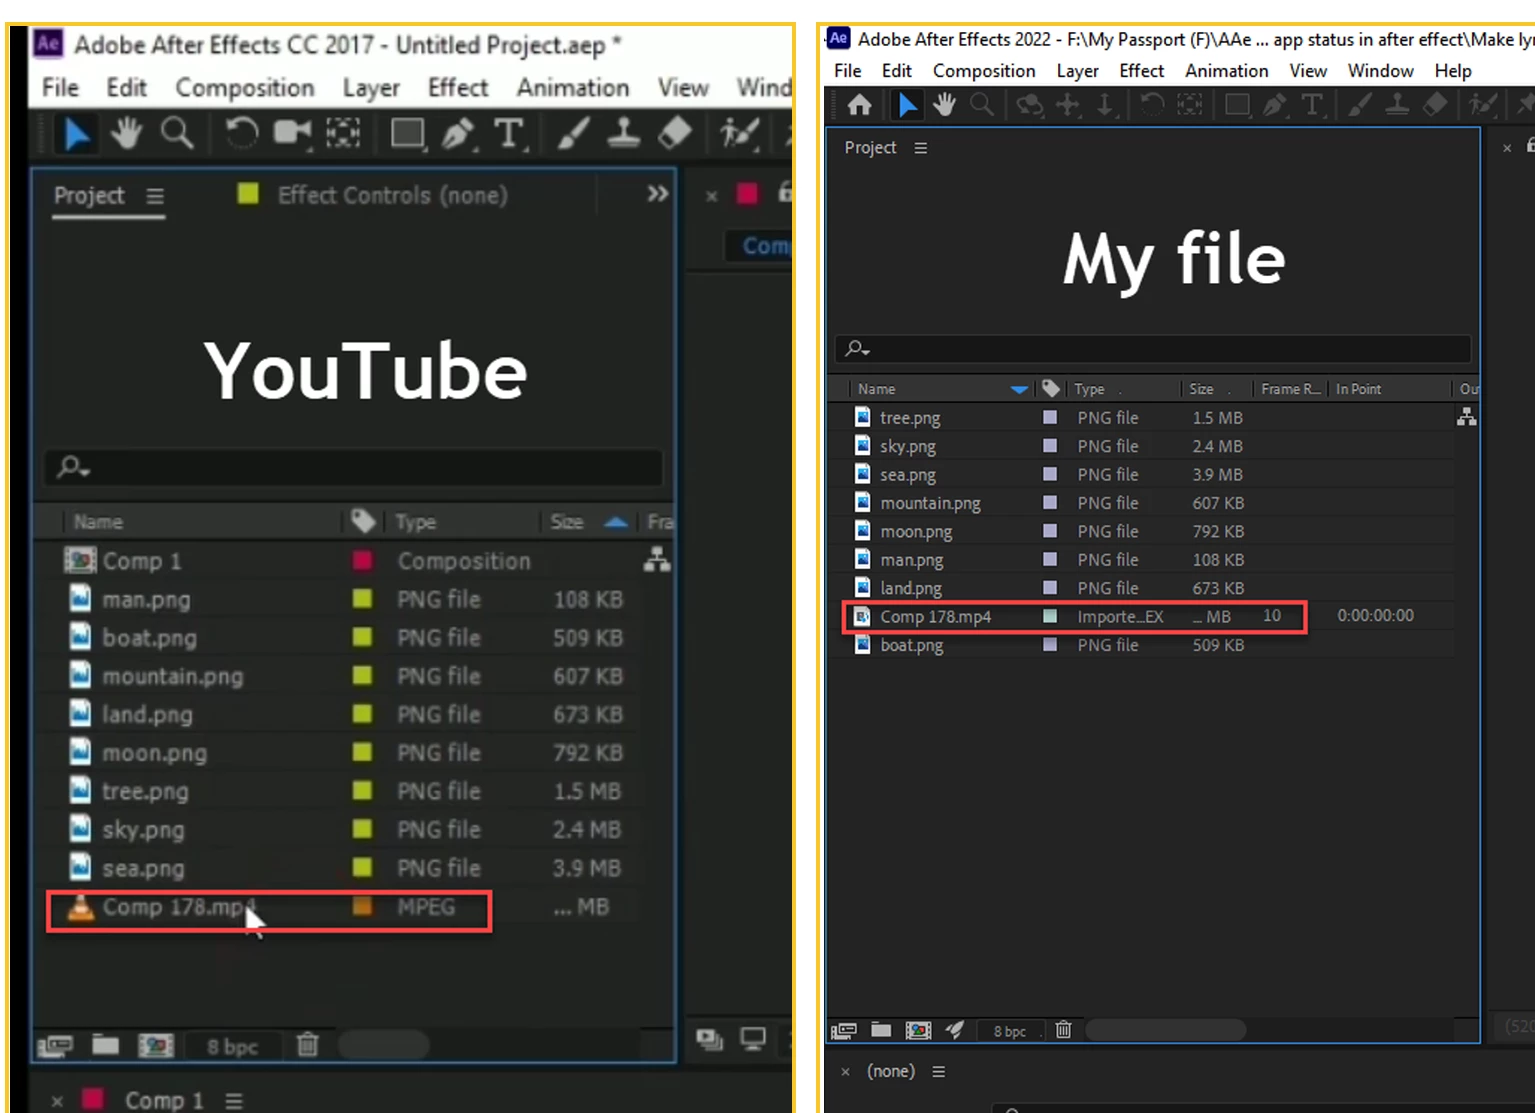Screen dimensions: 1535x1113
Task: Expand hidden panel tabs chevron in CC 2017
Action: [x=657, y=194]
